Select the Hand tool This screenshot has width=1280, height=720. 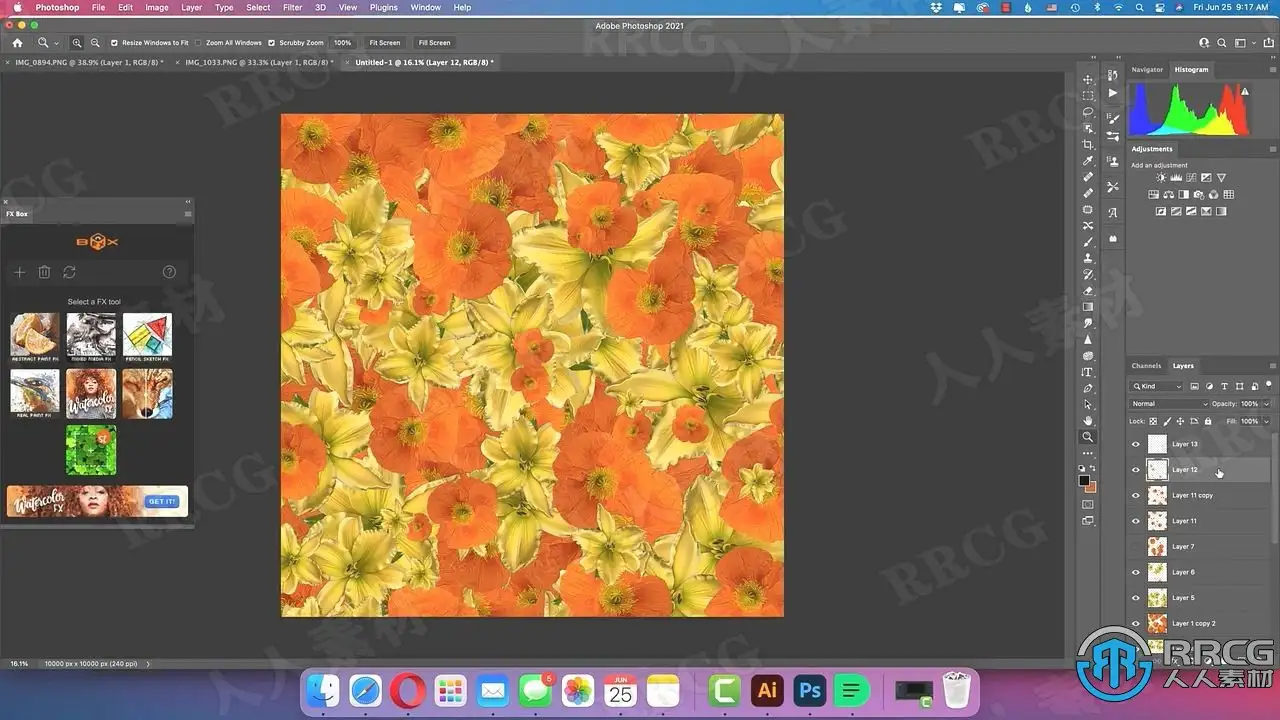point(1088,421)
